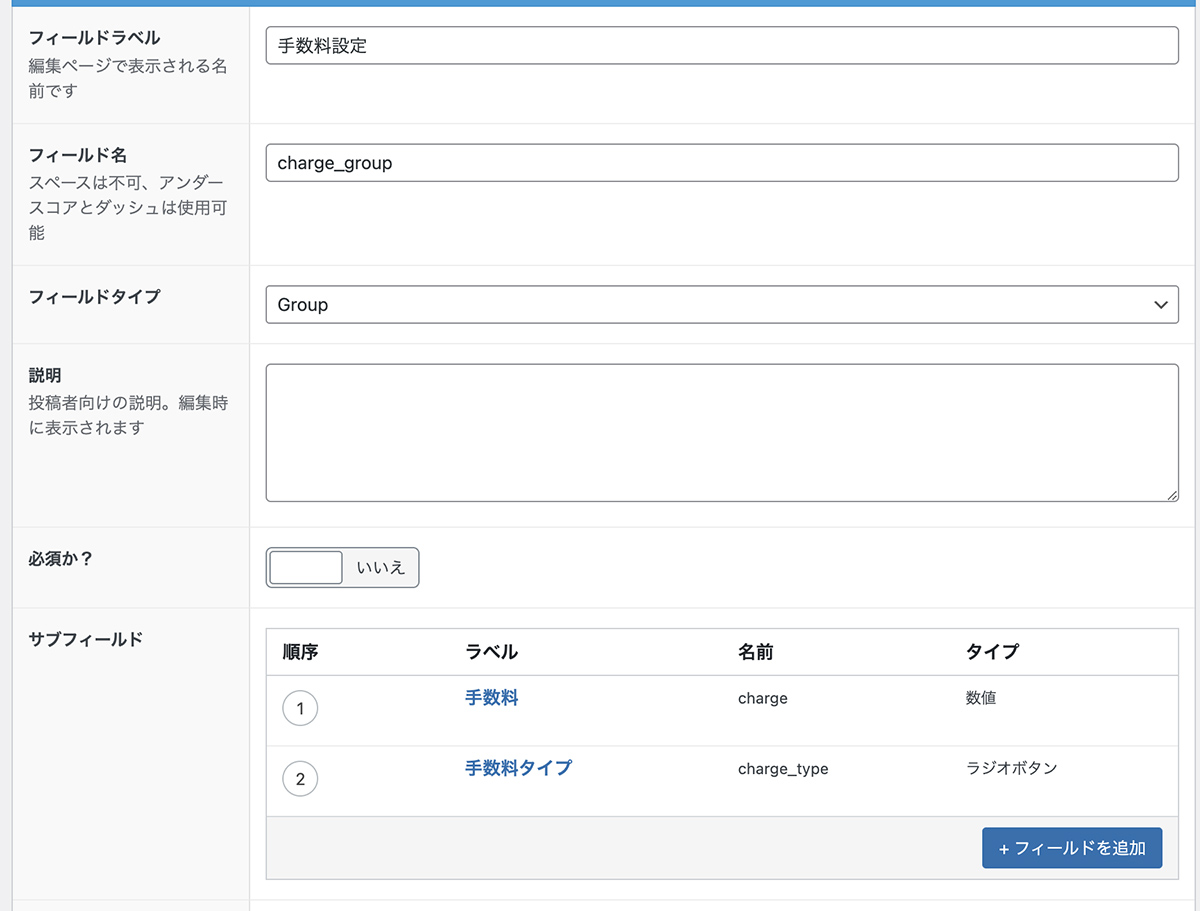Screen dimensions: 1200x911
Task: Click the name cell "charge_type"
Action: click(783, 769)
